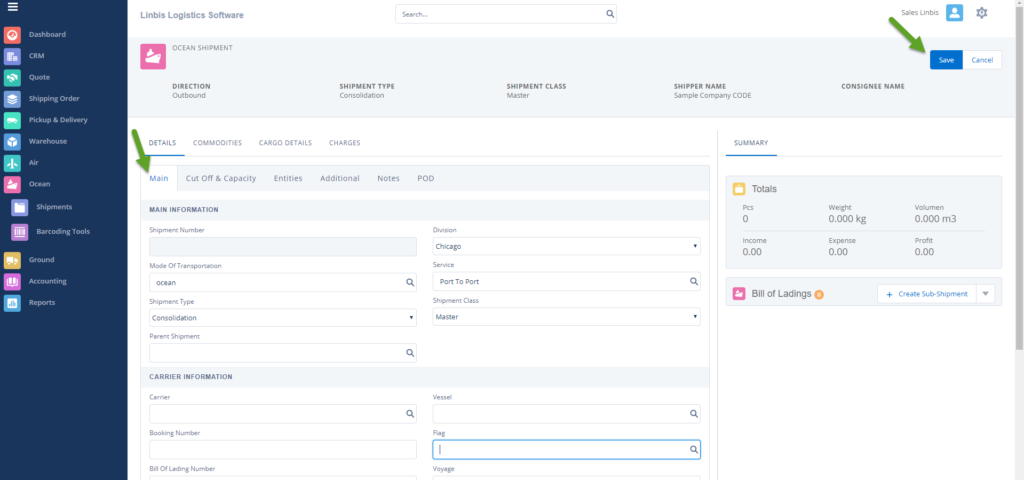Open the hamburger menu icon
Screen dimensions: 1024x480
click(x=12, y=7)
